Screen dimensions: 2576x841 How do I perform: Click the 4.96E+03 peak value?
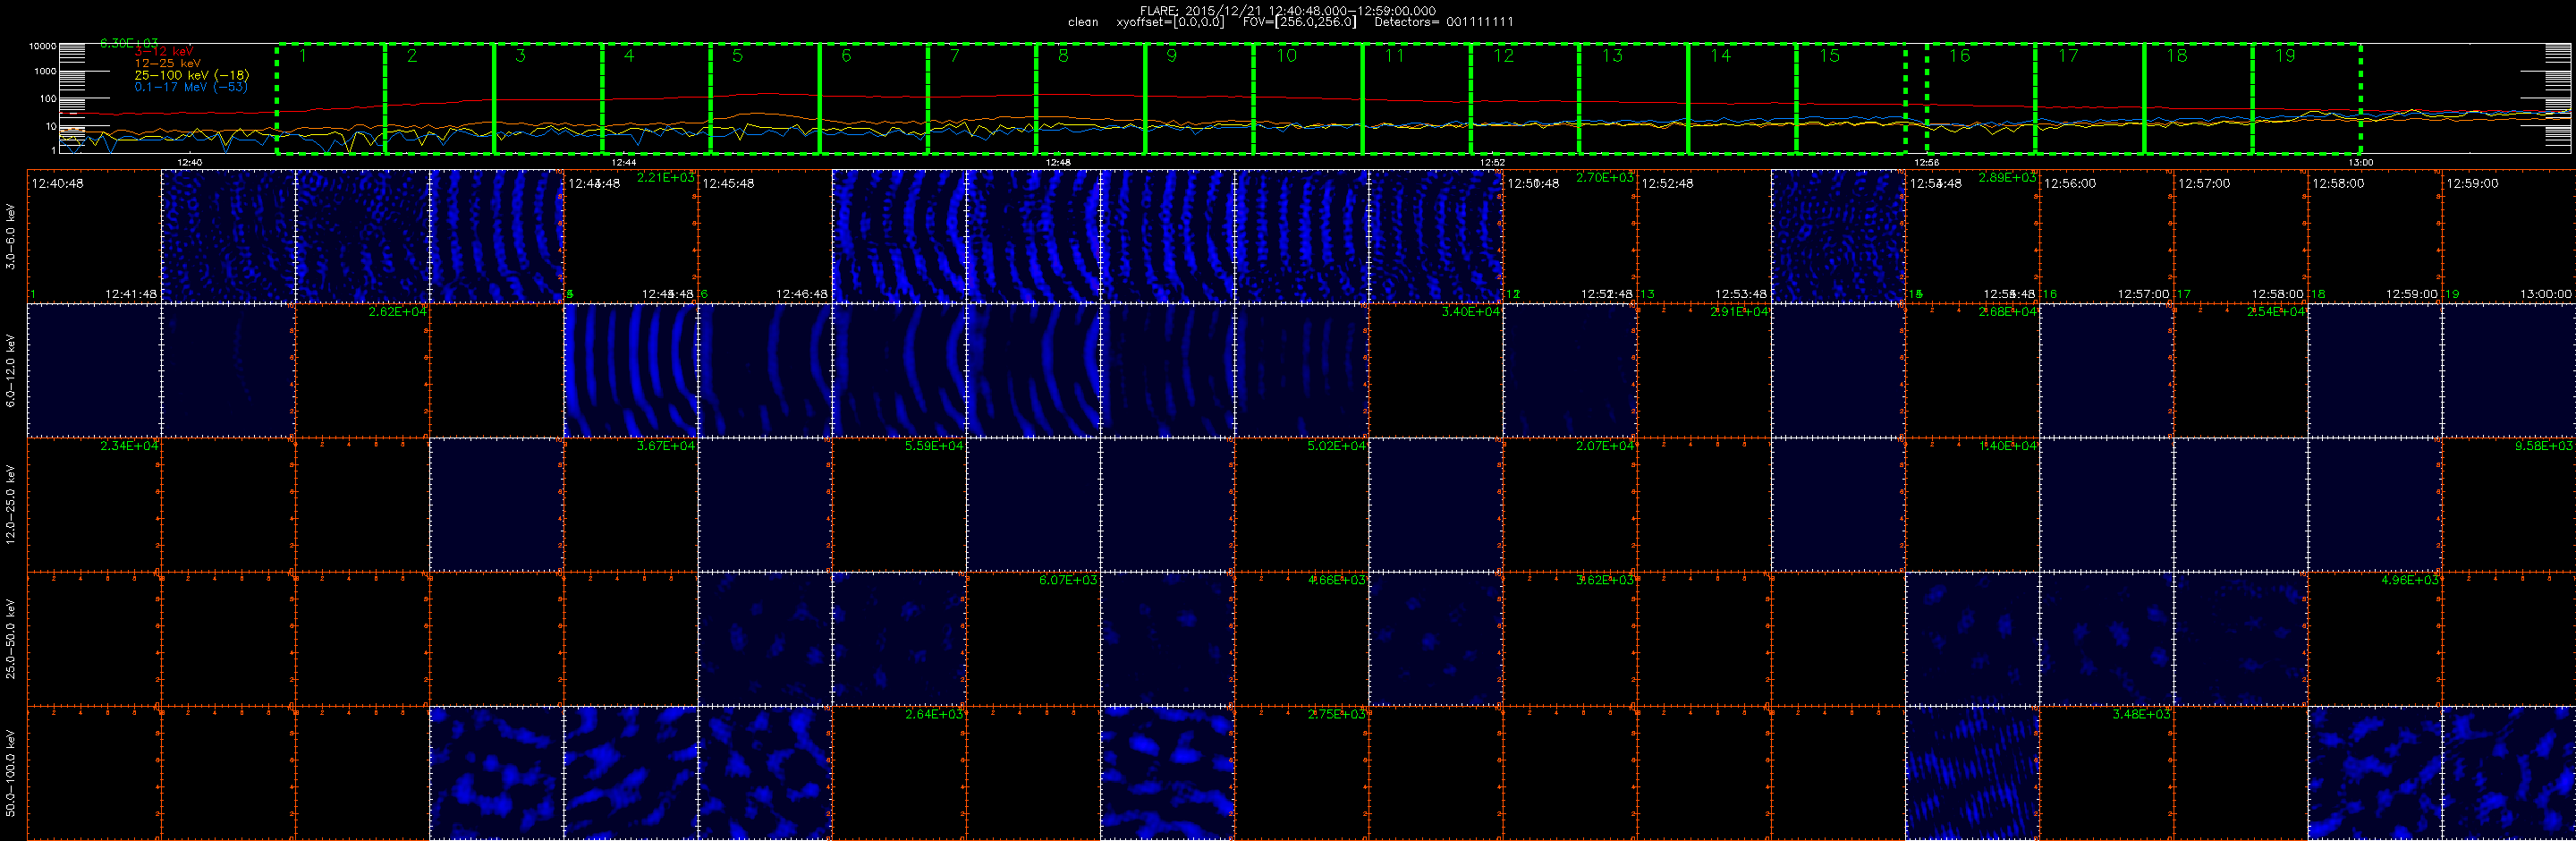[x=2409, y=579]
